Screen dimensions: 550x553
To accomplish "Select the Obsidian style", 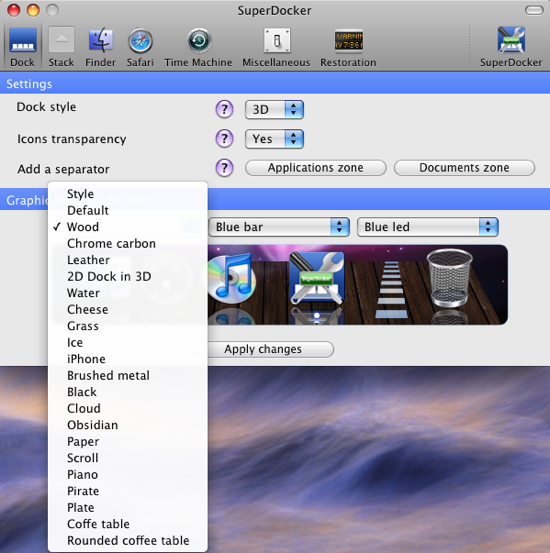I will tap(128, 425).
